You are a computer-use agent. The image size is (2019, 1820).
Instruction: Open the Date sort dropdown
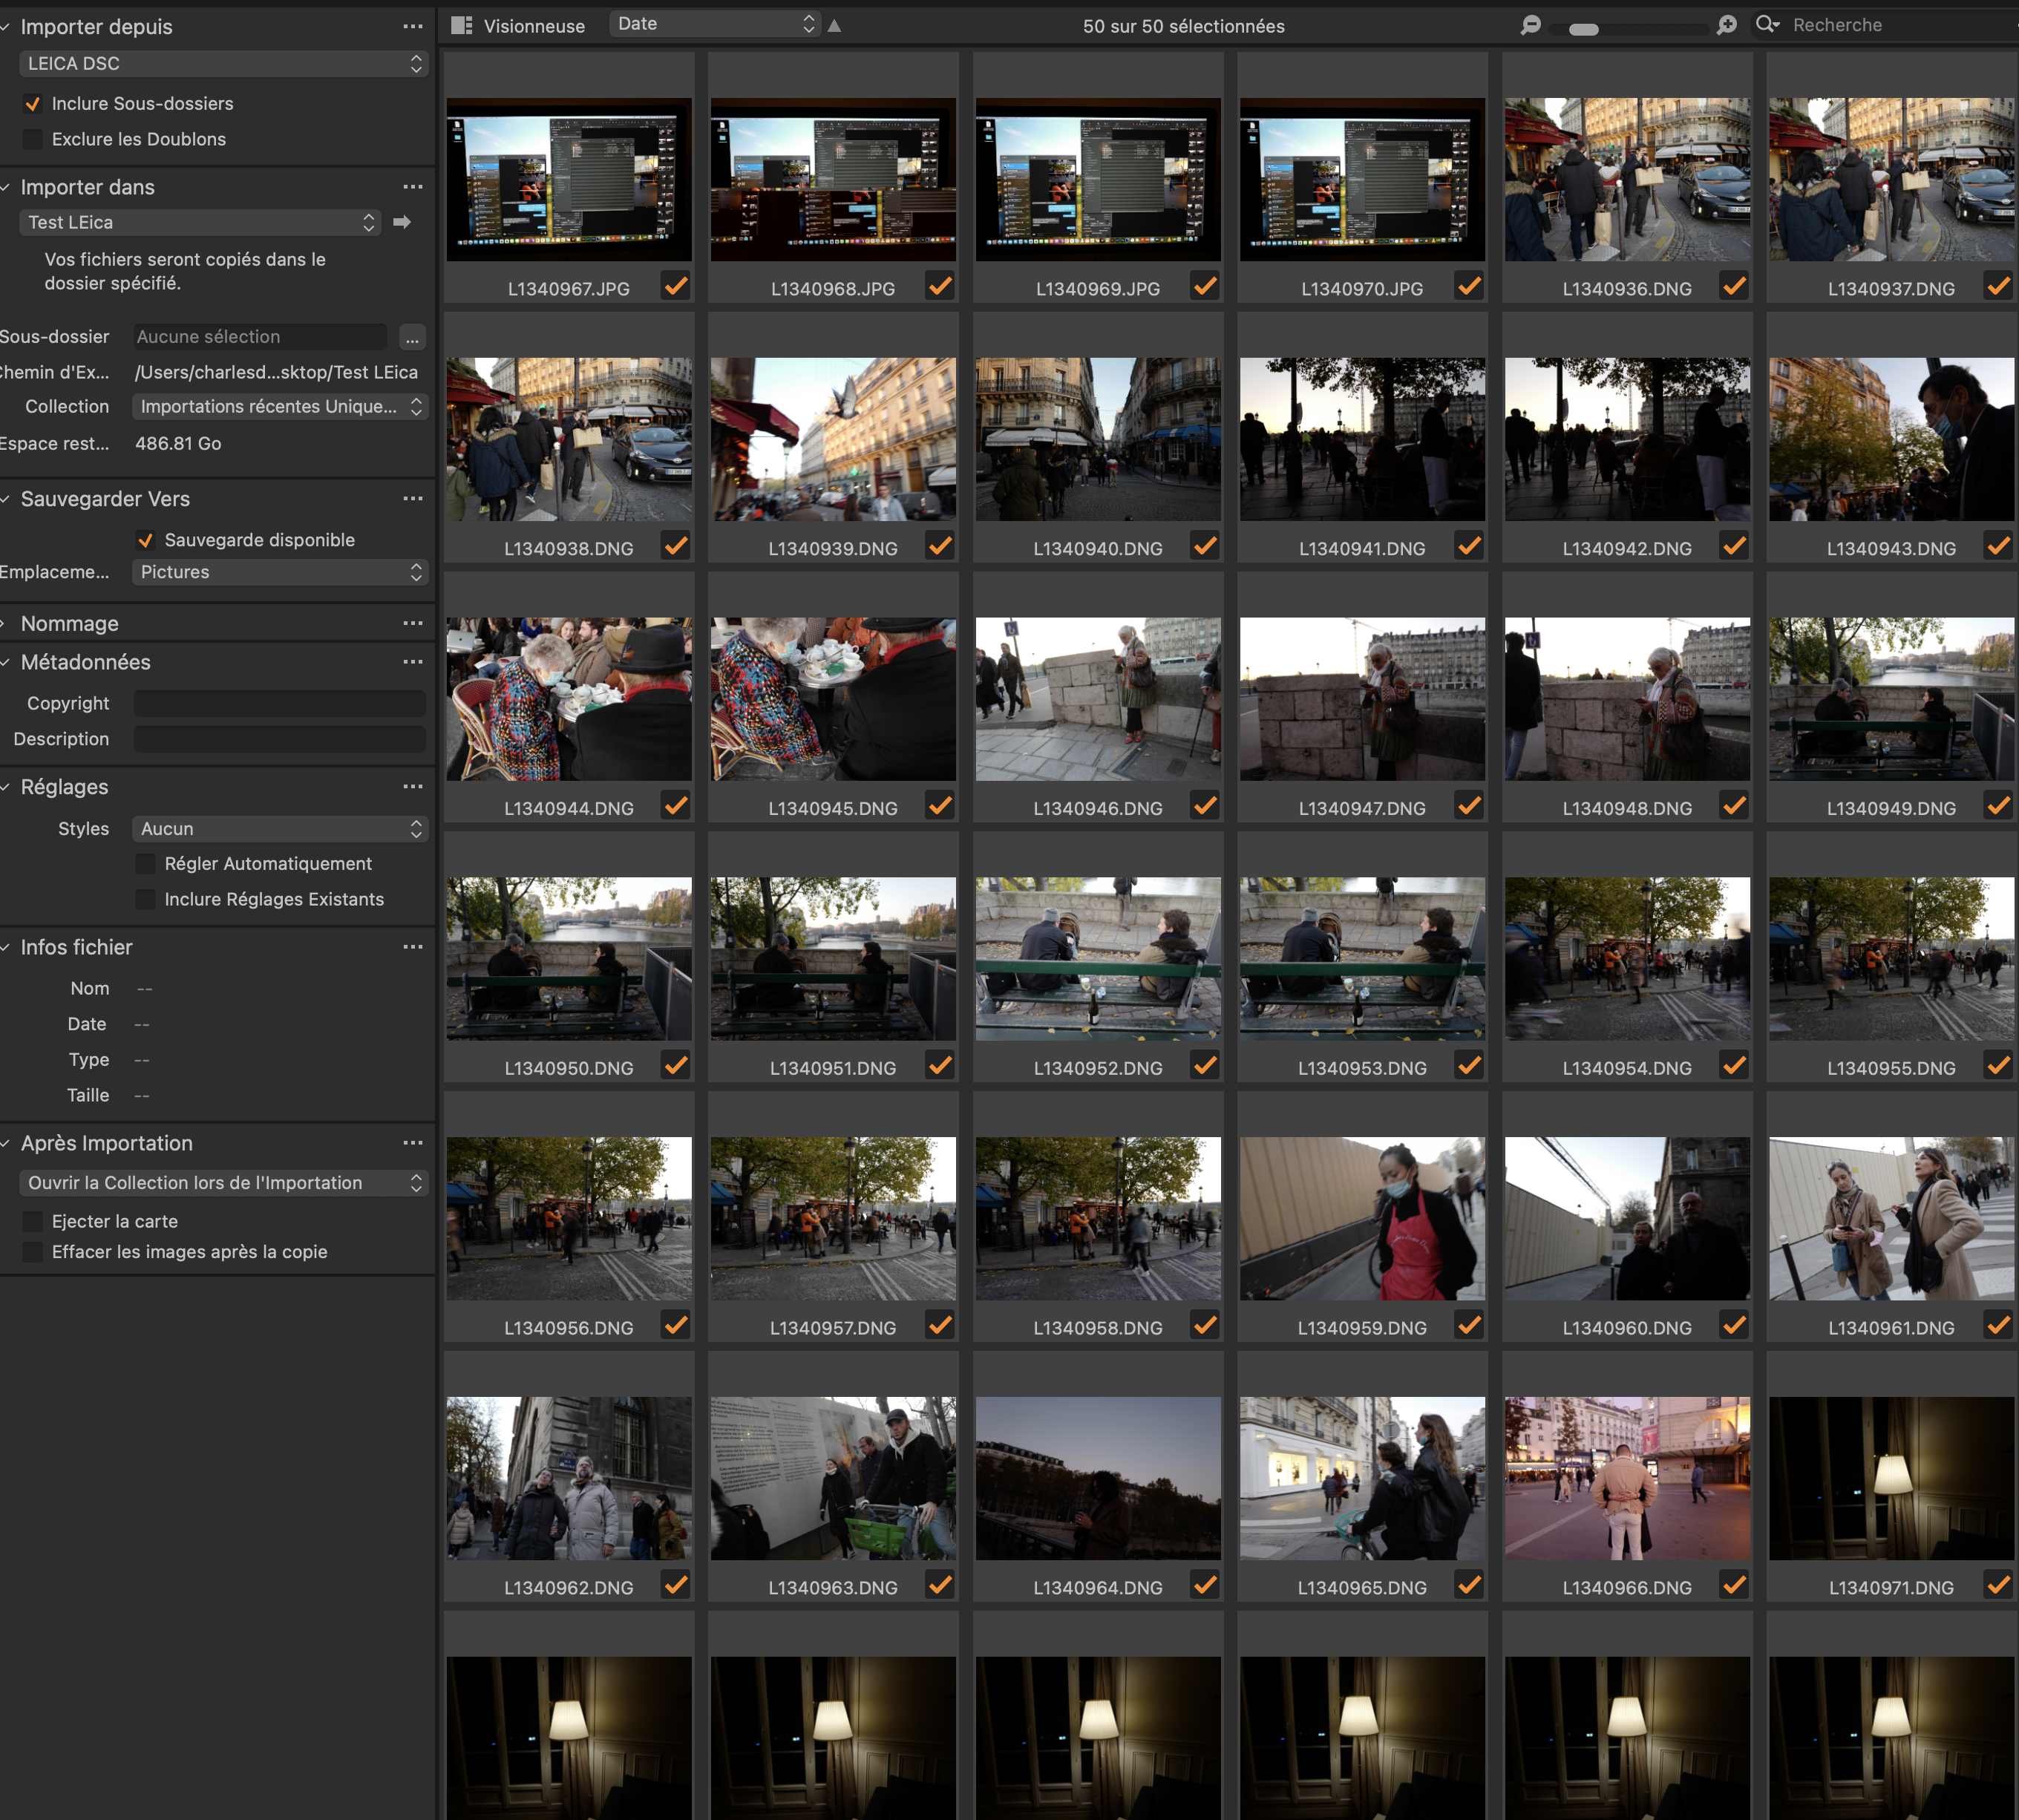click(x=714, y=24)
